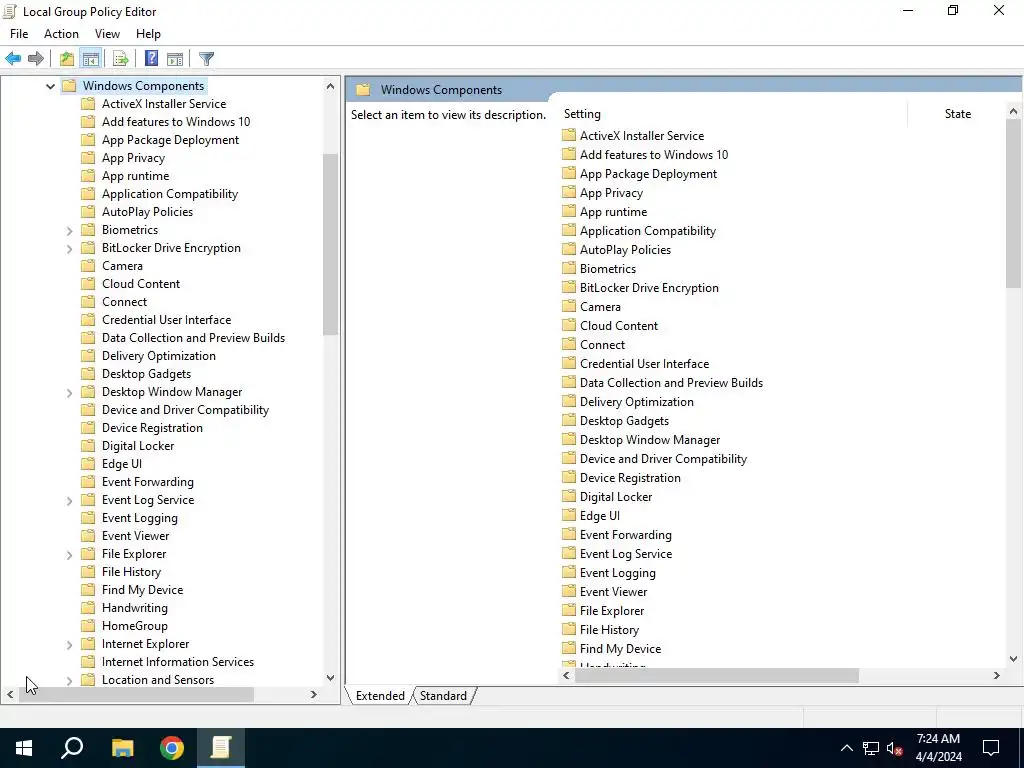This screenshot has width=1024, height=768.
Task: Select Data Collection and Preview Builds in right pane
Action: coord(671,383)
